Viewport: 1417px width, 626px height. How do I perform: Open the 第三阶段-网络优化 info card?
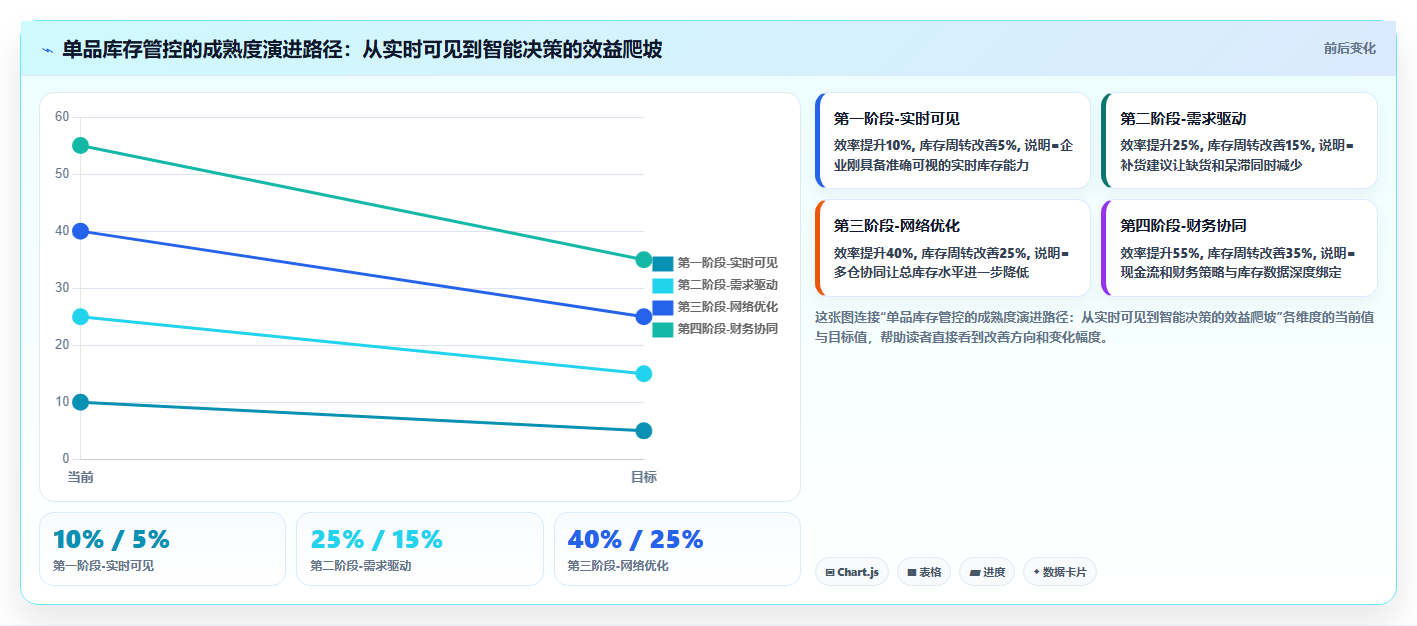tap(953, 248)
